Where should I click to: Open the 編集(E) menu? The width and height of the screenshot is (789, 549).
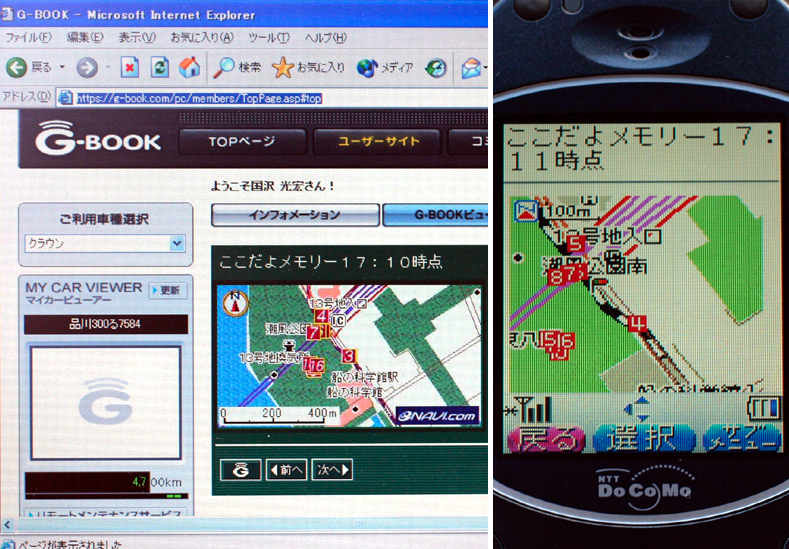(x=86, y=38)
